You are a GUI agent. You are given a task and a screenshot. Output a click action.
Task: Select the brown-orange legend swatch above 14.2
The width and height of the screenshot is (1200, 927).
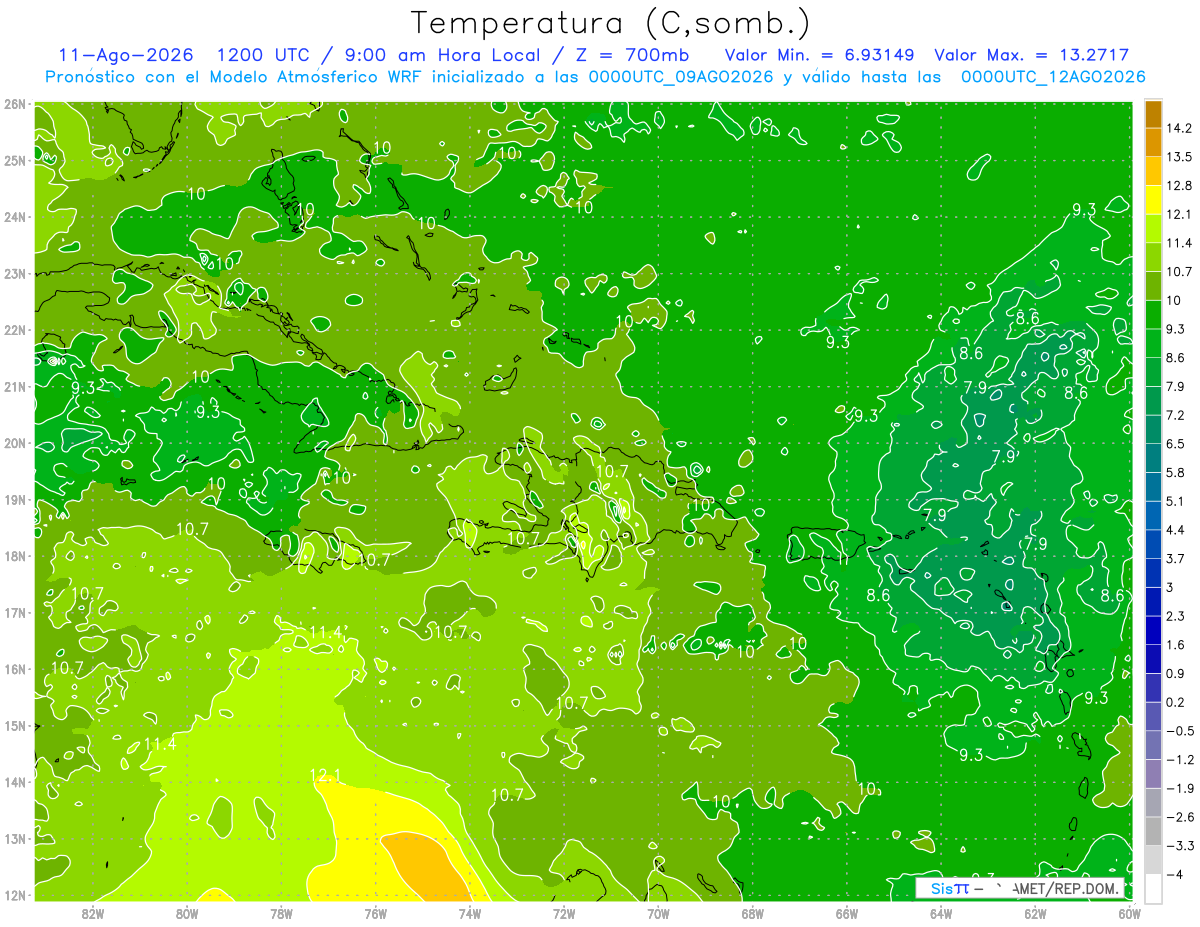tap(1153, 113)
